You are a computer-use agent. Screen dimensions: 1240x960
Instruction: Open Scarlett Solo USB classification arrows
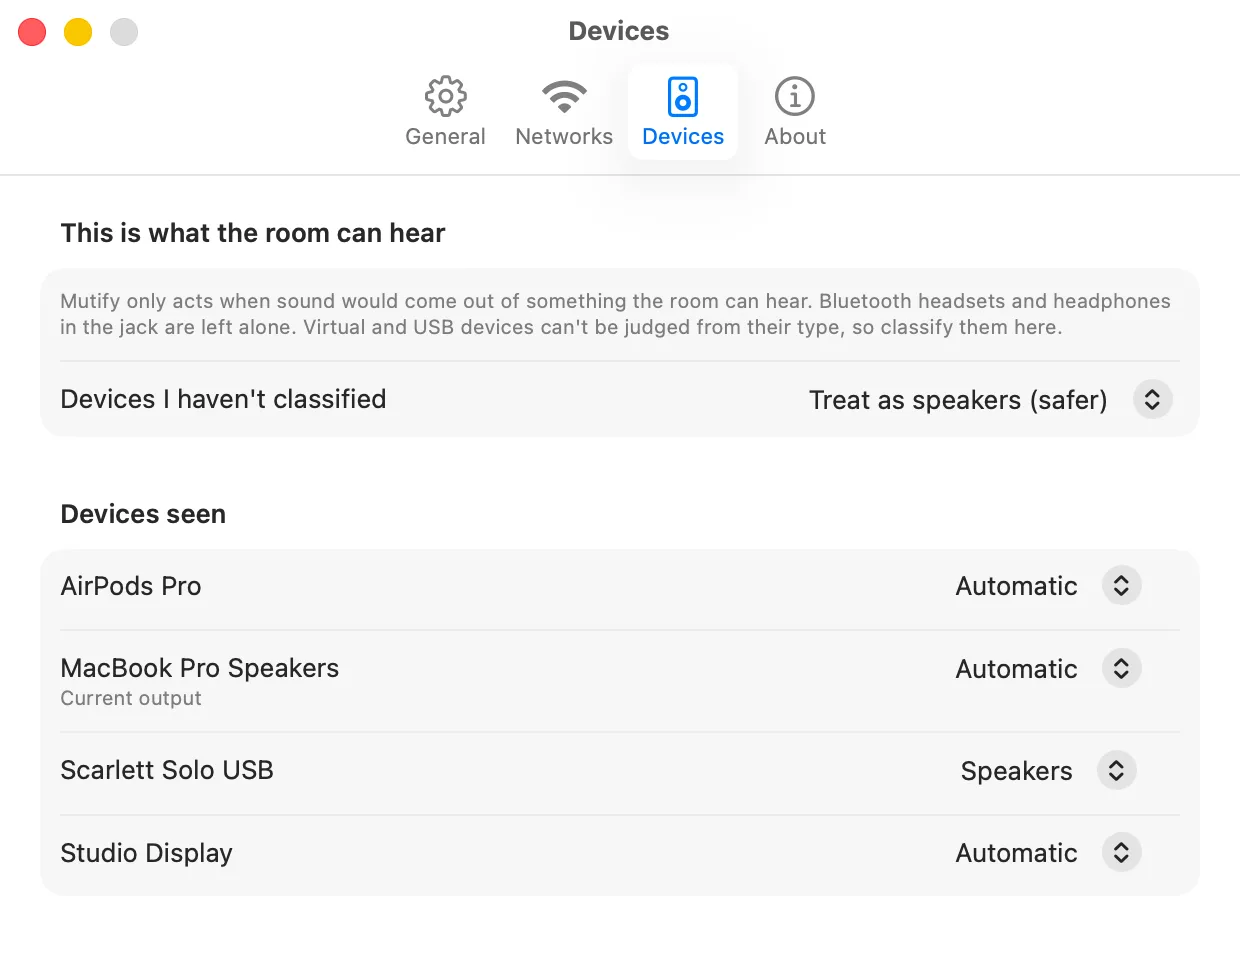coord(1116,771)
